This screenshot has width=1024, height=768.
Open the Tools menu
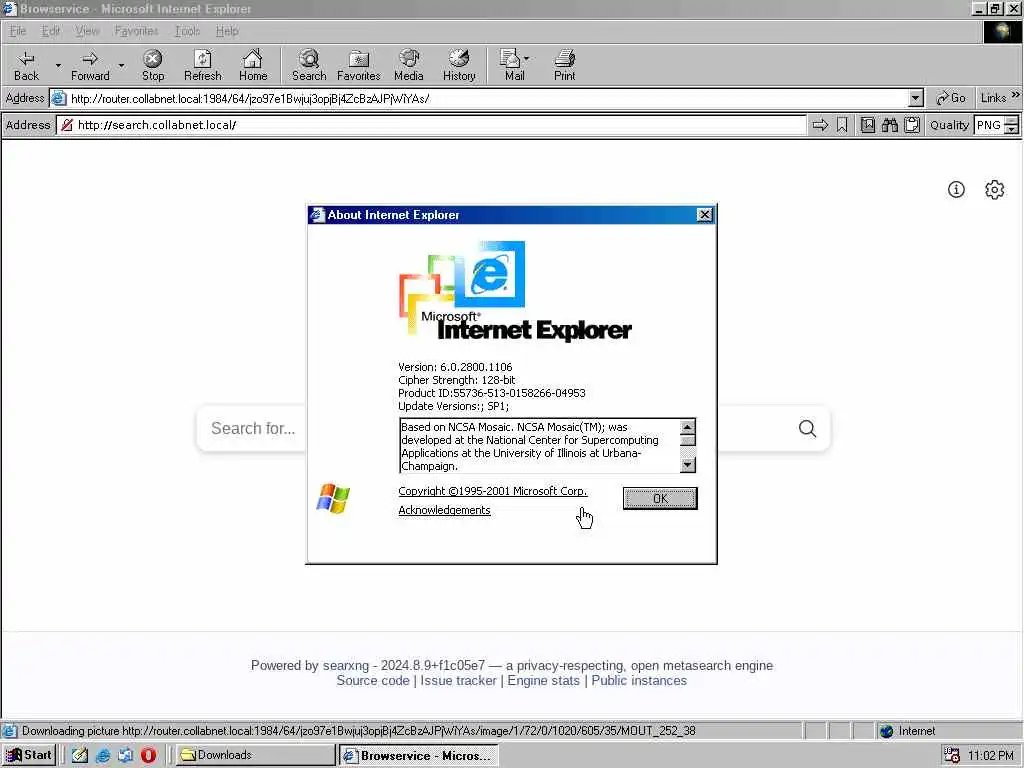(x=187, y=31)
